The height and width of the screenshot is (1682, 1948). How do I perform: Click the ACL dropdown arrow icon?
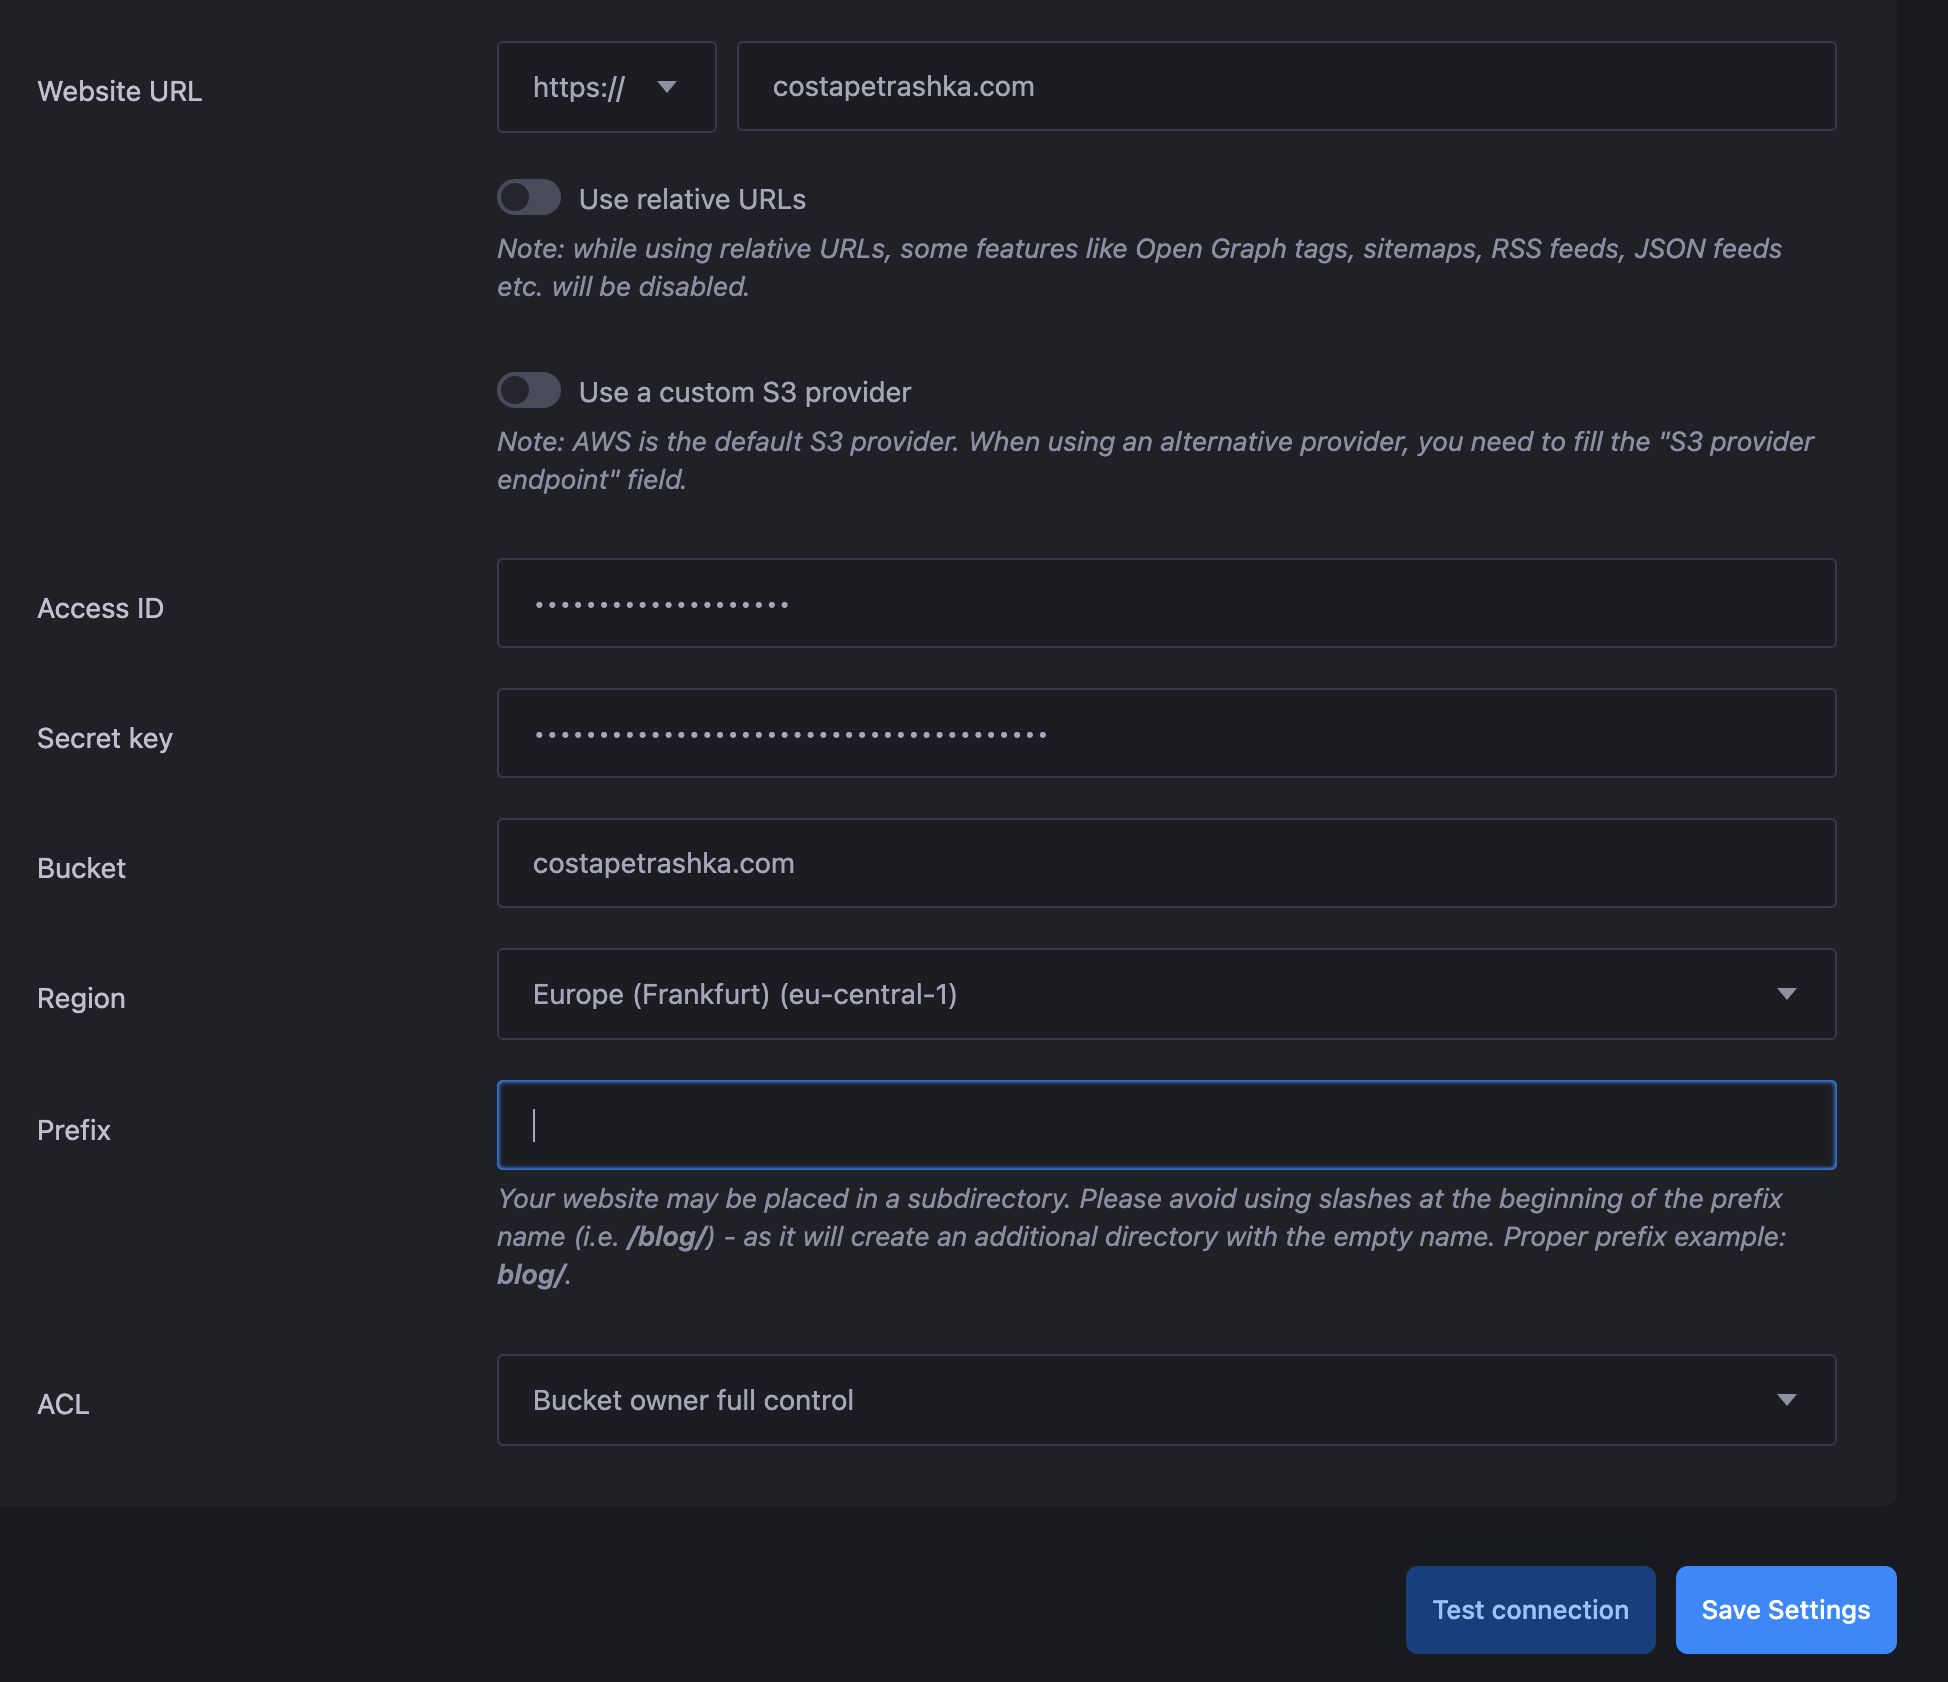(1786, 1400)
